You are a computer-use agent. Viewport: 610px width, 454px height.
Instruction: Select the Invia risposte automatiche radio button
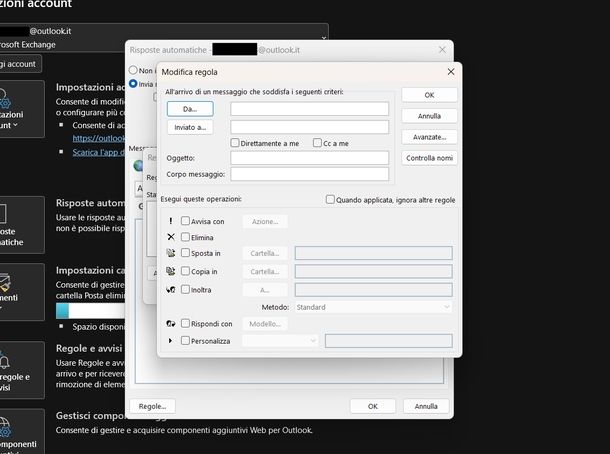tap(133, 84)
